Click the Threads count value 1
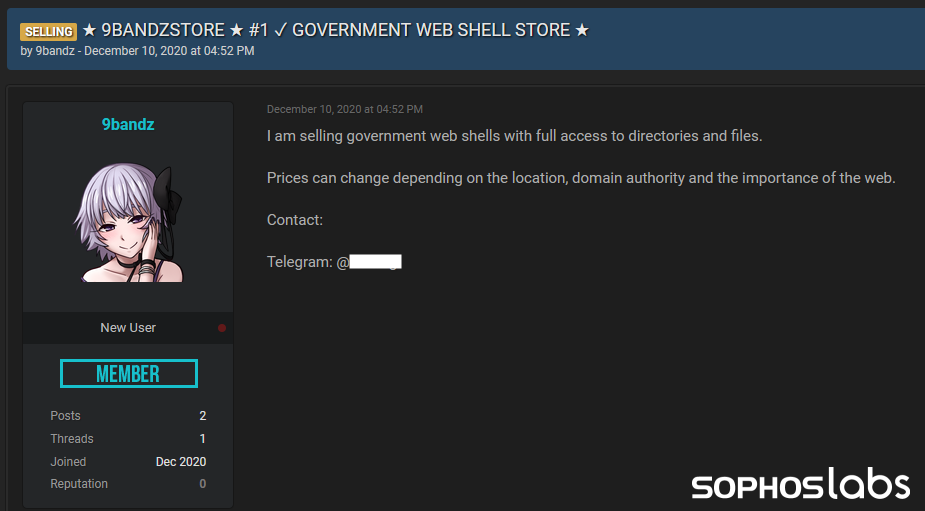The height and width of the screenshot is (511, 925). point(203,439)
